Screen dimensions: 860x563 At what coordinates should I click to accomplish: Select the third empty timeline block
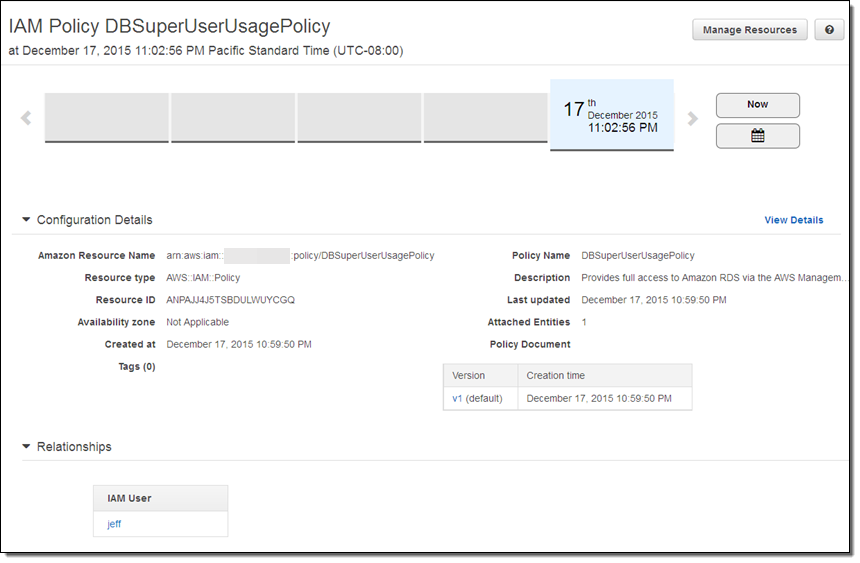coord(359,118)
